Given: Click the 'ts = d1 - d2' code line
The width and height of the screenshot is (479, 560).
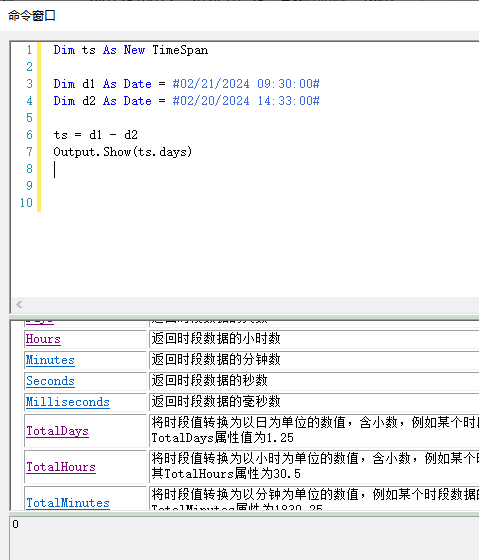Looking at the screenshot, I should (x=95, y=135).
